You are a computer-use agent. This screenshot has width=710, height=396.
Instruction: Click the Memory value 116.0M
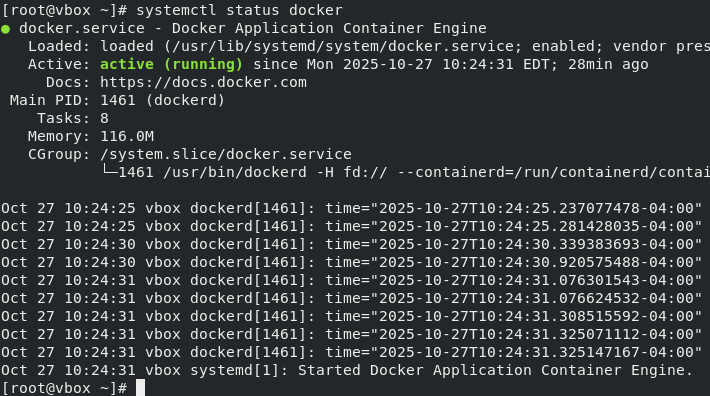pyautogui.click(x=127, y=136)
